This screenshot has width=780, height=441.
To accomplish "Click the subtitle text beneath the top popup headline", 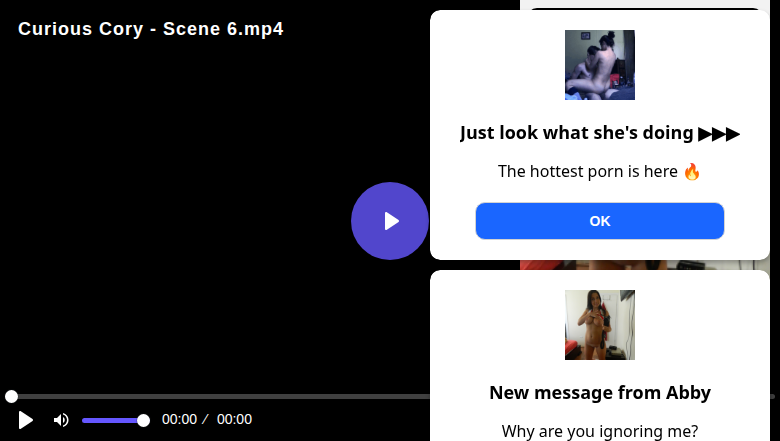I will point(589,171).
